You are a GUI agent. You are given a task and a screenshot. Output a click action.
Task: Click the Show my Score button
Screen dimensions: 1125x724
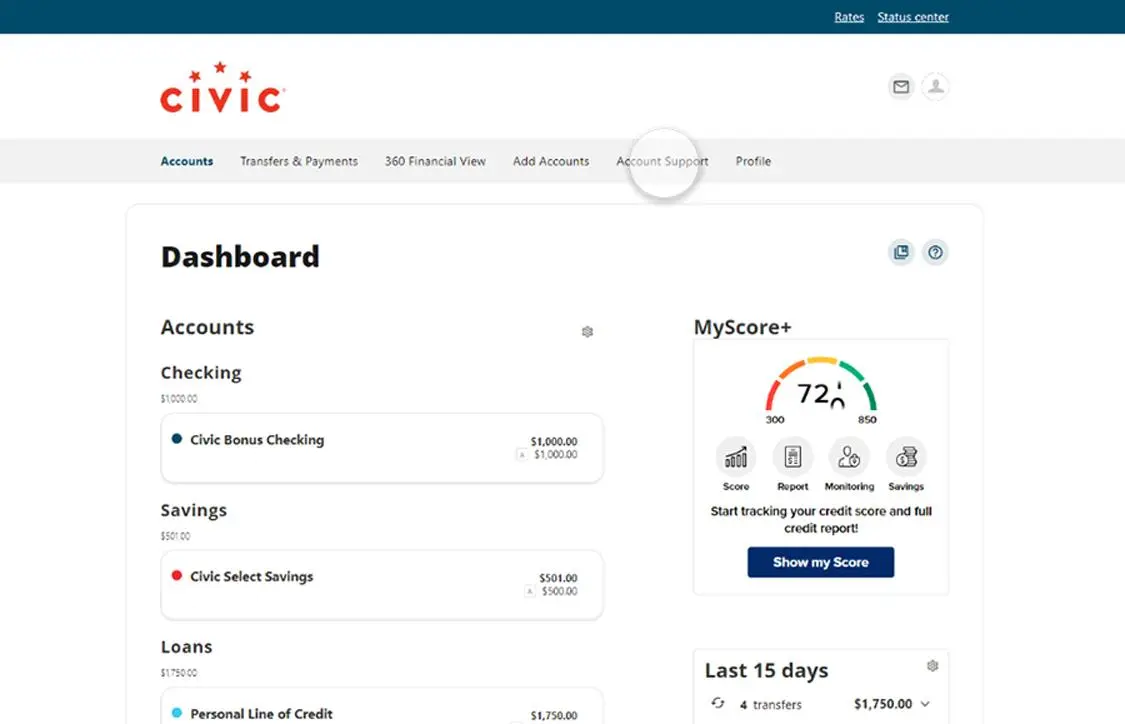820,562
